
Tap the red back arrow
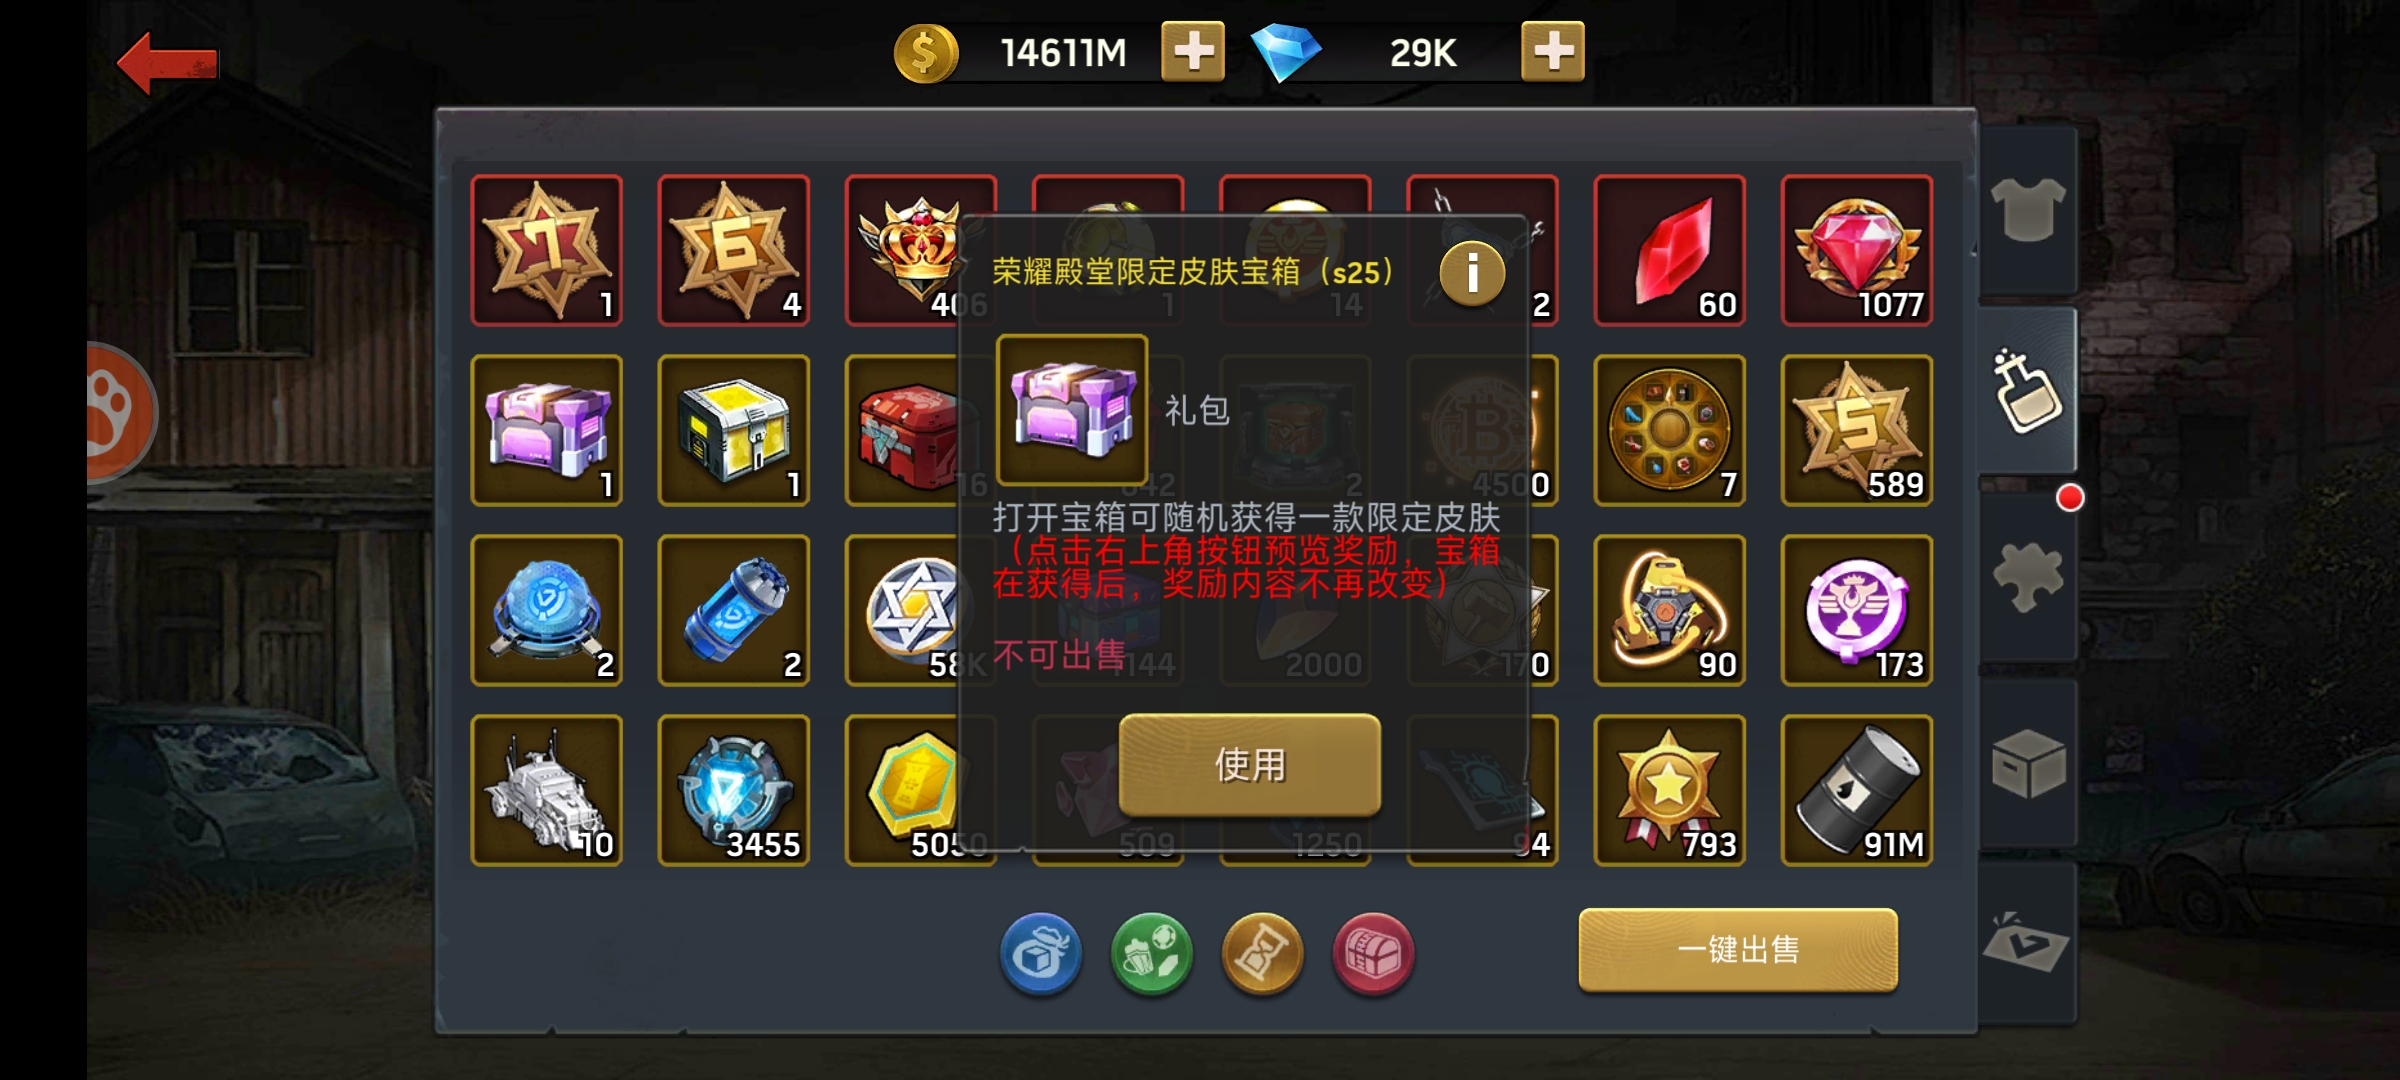167,63
